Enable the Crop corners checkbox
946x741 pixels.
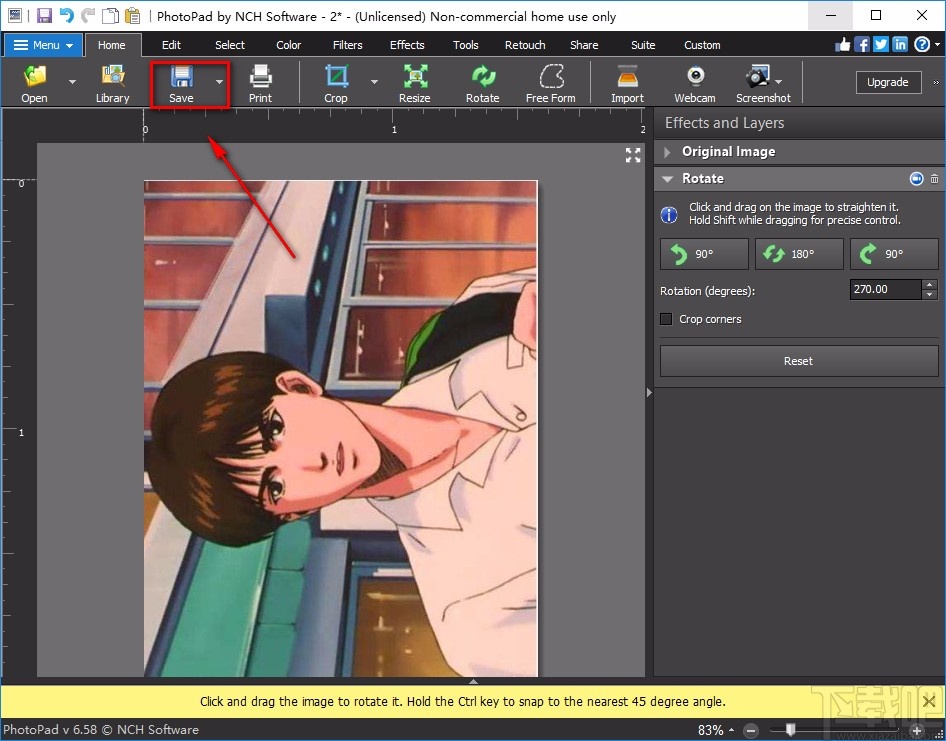667,319
